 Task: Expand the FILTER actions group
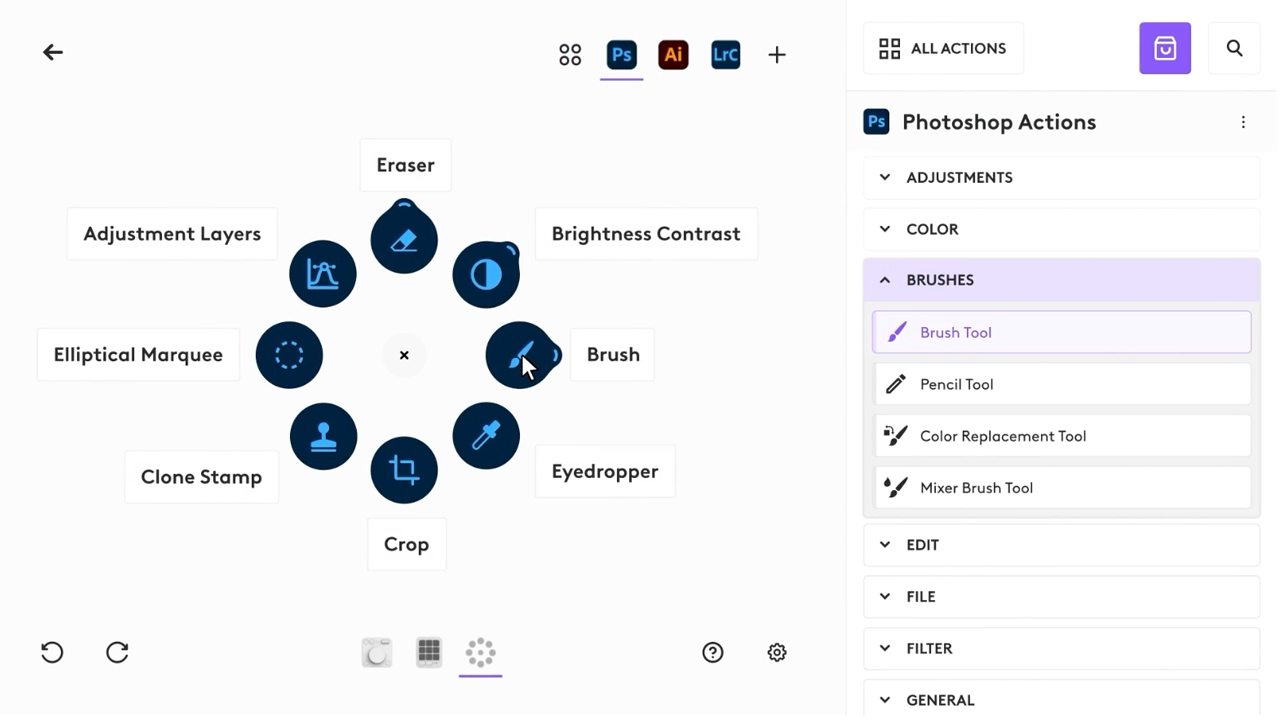coord(1061,649)
